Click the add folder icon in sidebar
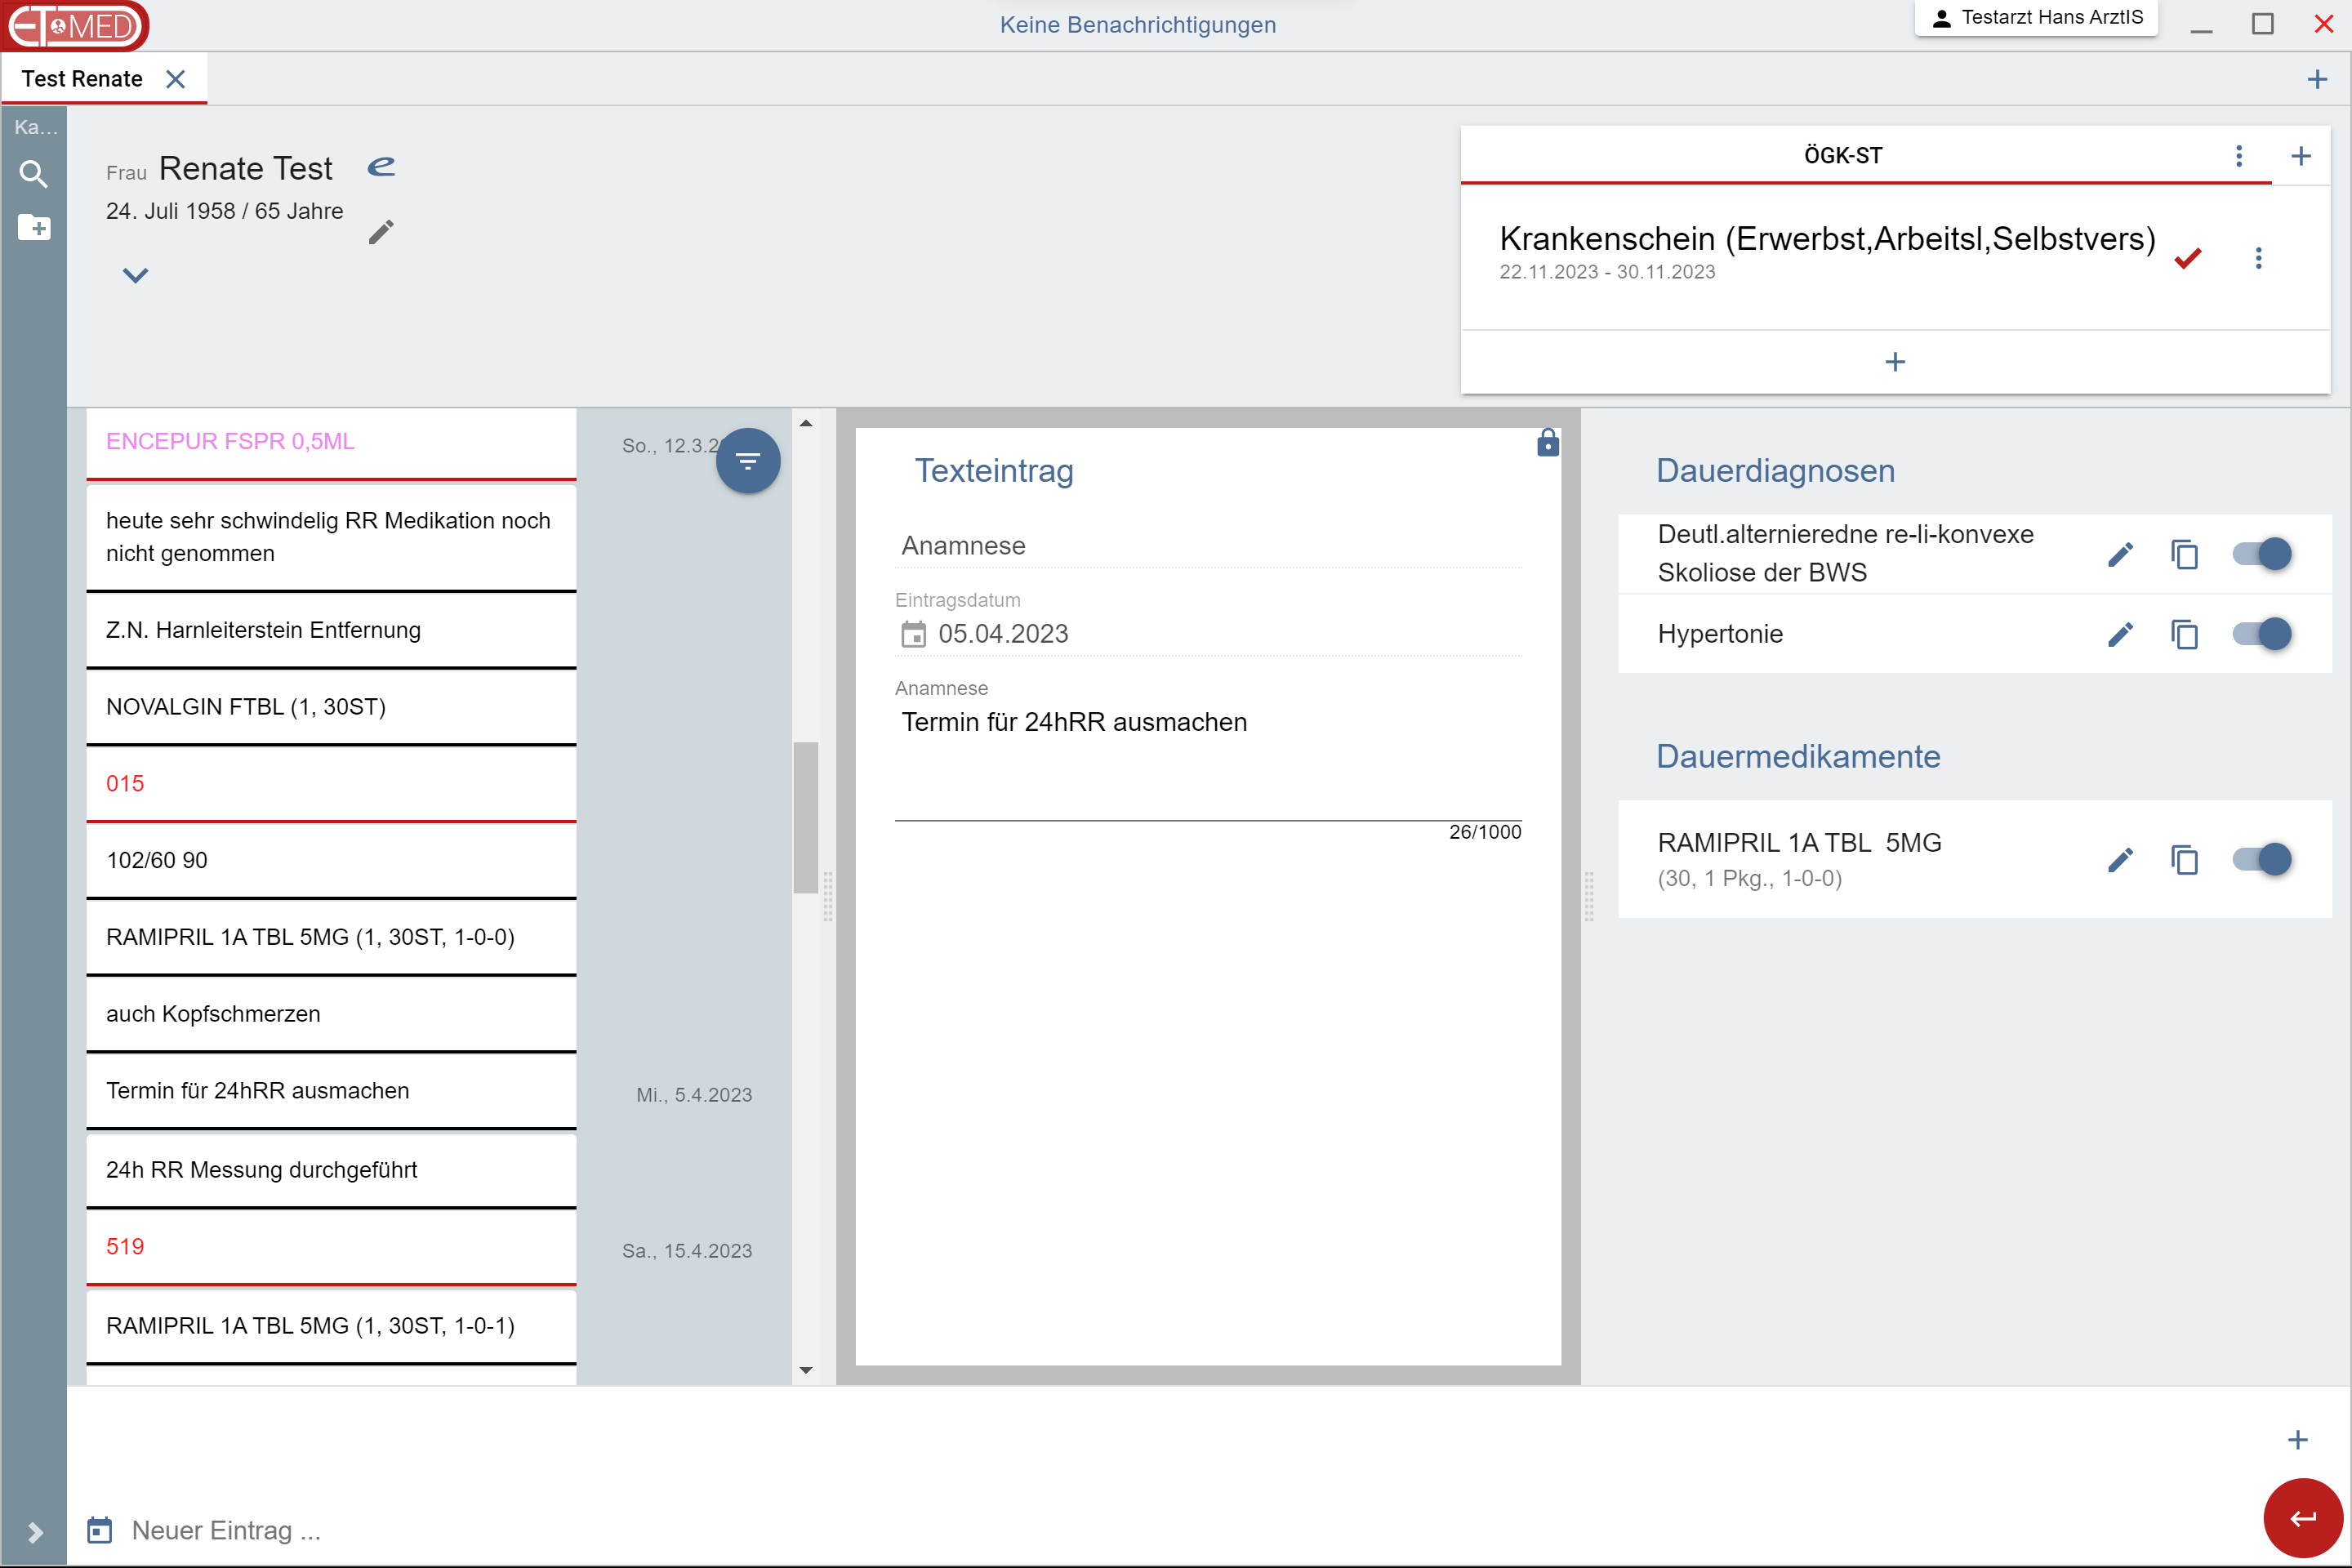 coord(34,228)
